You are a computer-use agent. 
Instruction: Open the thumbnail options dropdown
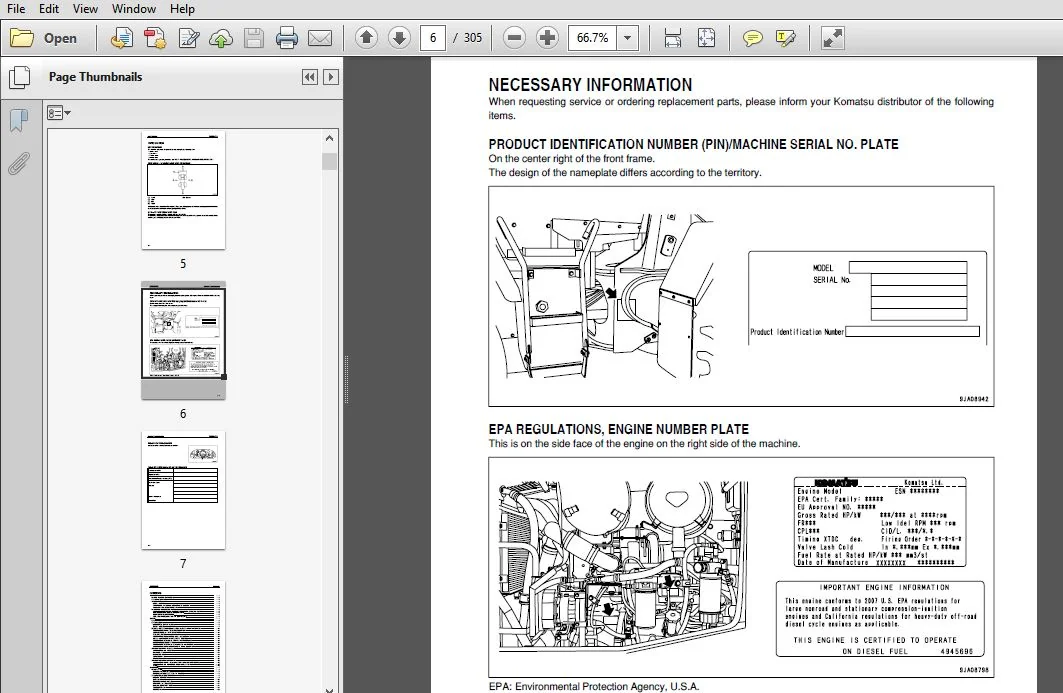point(59,113)
